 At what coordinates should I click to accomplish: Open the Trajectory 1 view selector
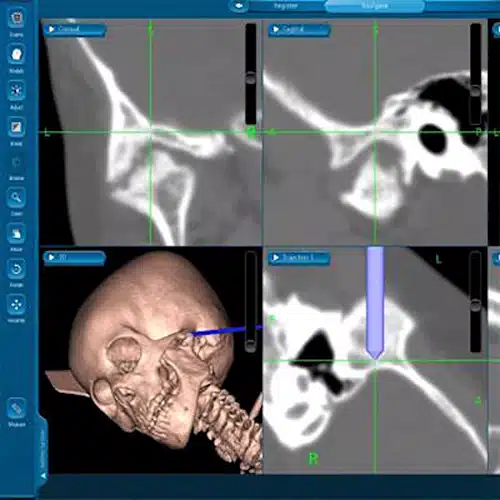coord(299,257)
